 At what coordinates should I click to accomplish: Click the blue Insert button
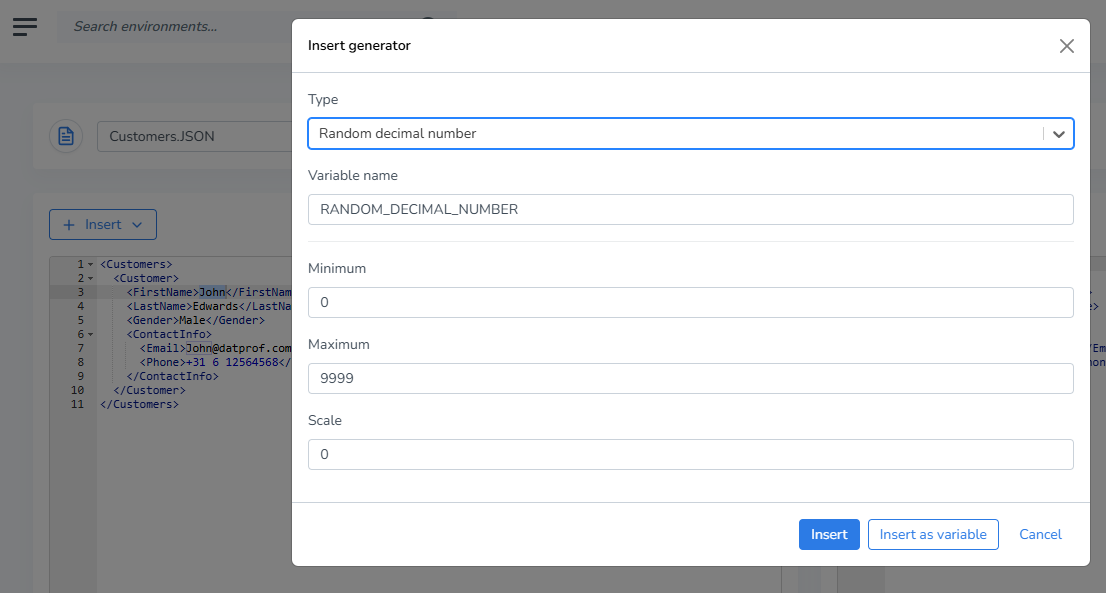point(829,534)
